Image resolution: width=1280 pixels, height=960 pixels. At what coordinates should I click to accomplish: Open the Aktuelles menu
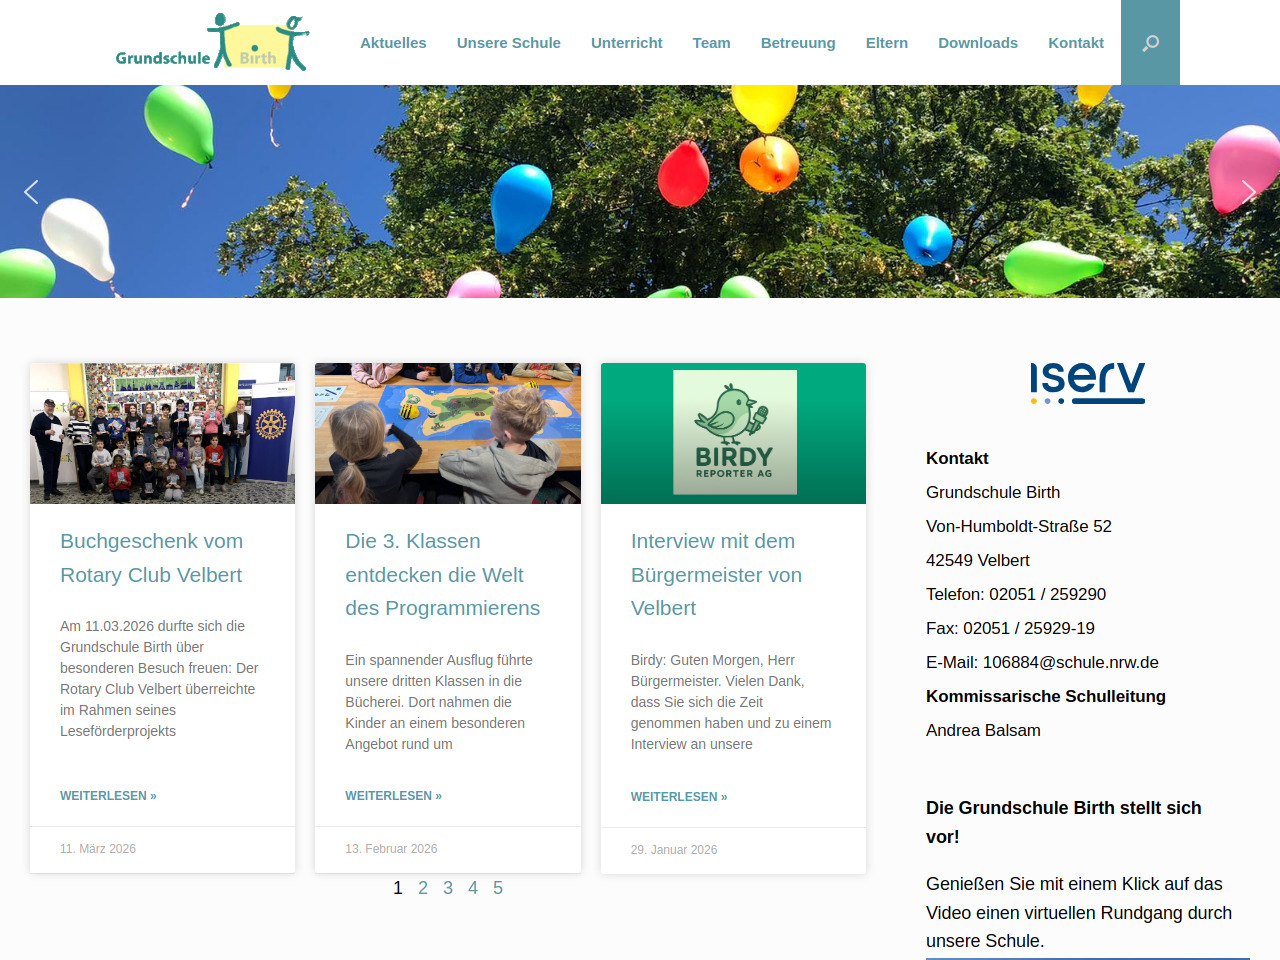pyautogui.click(x=393, y=43)
